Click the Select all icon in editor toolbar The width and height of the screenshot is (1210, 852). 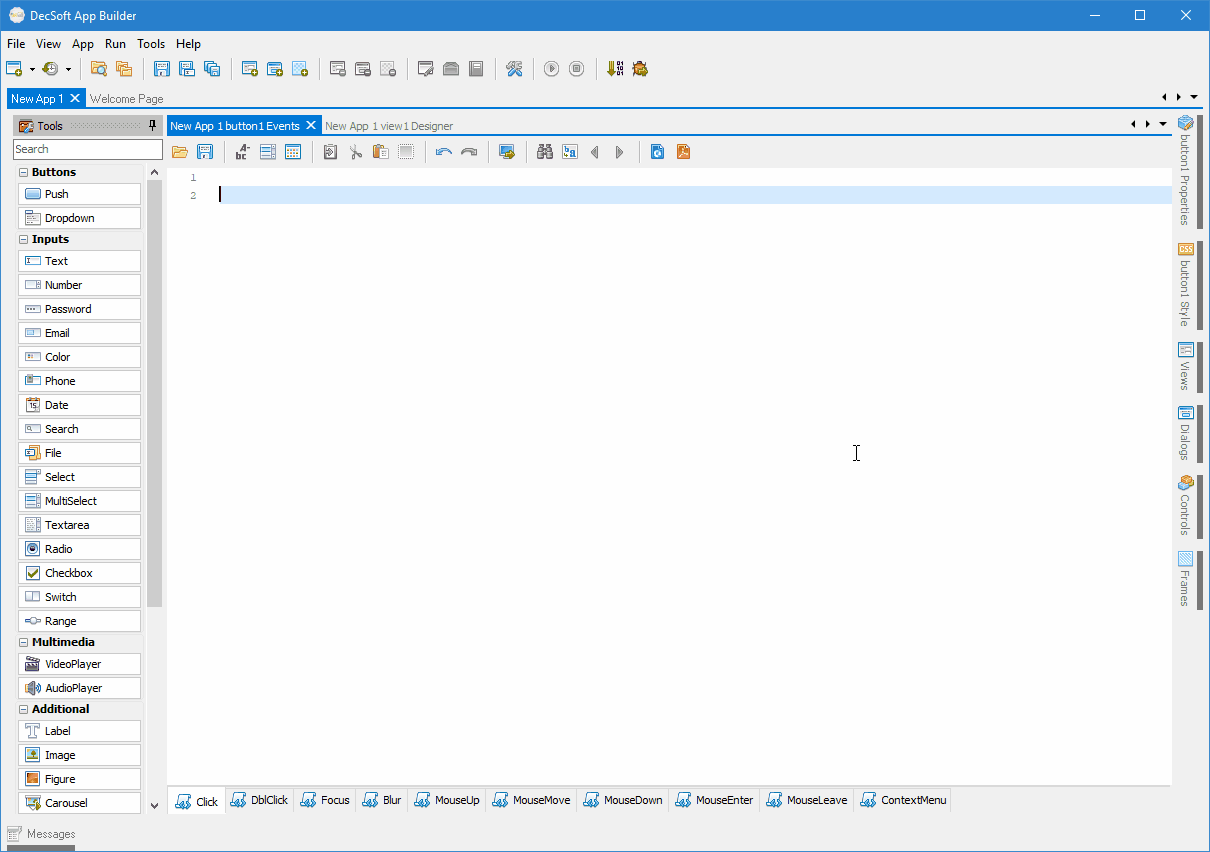405,152
